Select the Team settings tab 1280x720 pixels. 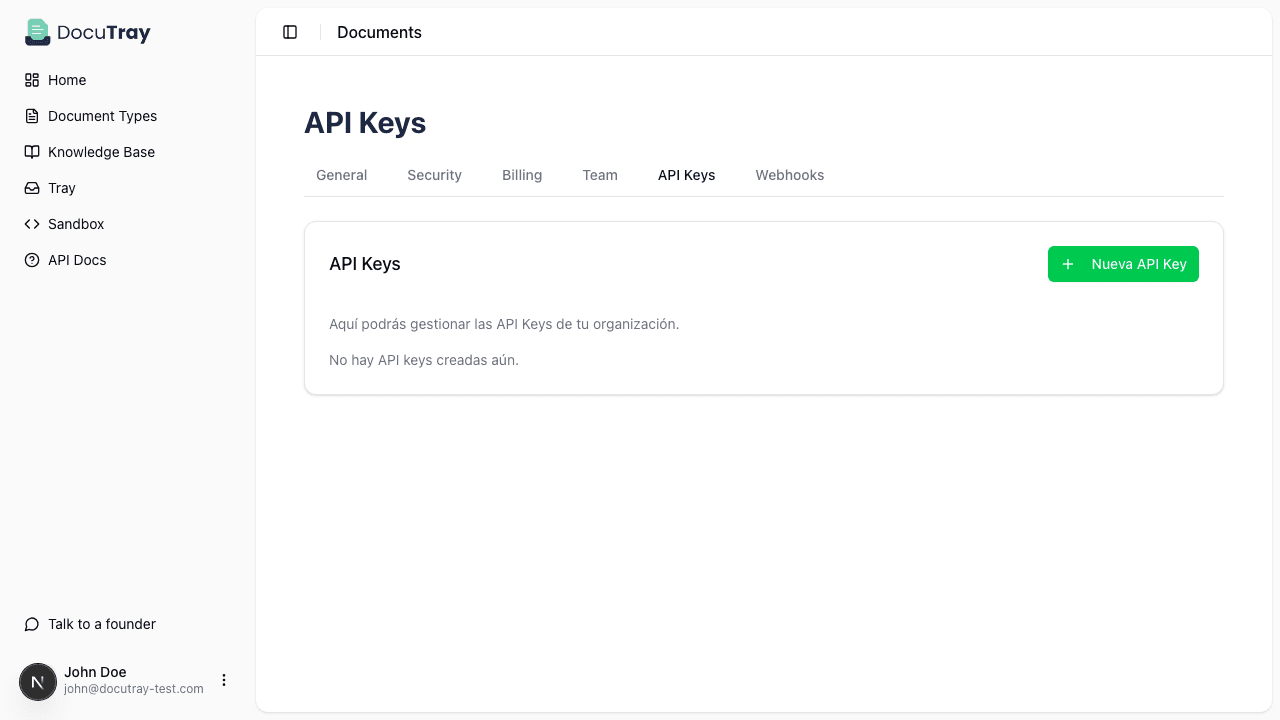coord(600,175)
